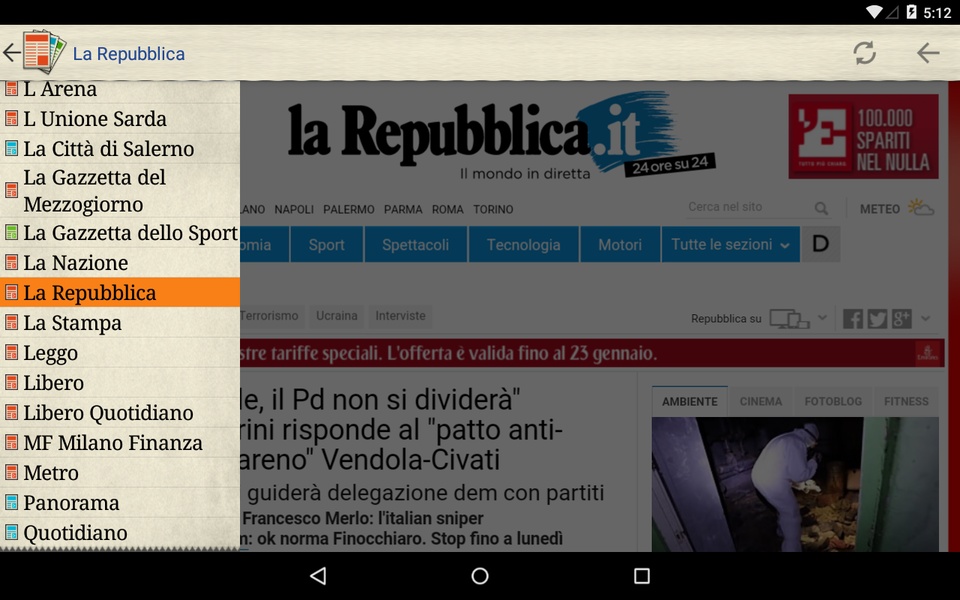This screenshot has width=960, height=600.
Task: Open the Pd non si dividerà headline
Action: click(x=401, y=430)
